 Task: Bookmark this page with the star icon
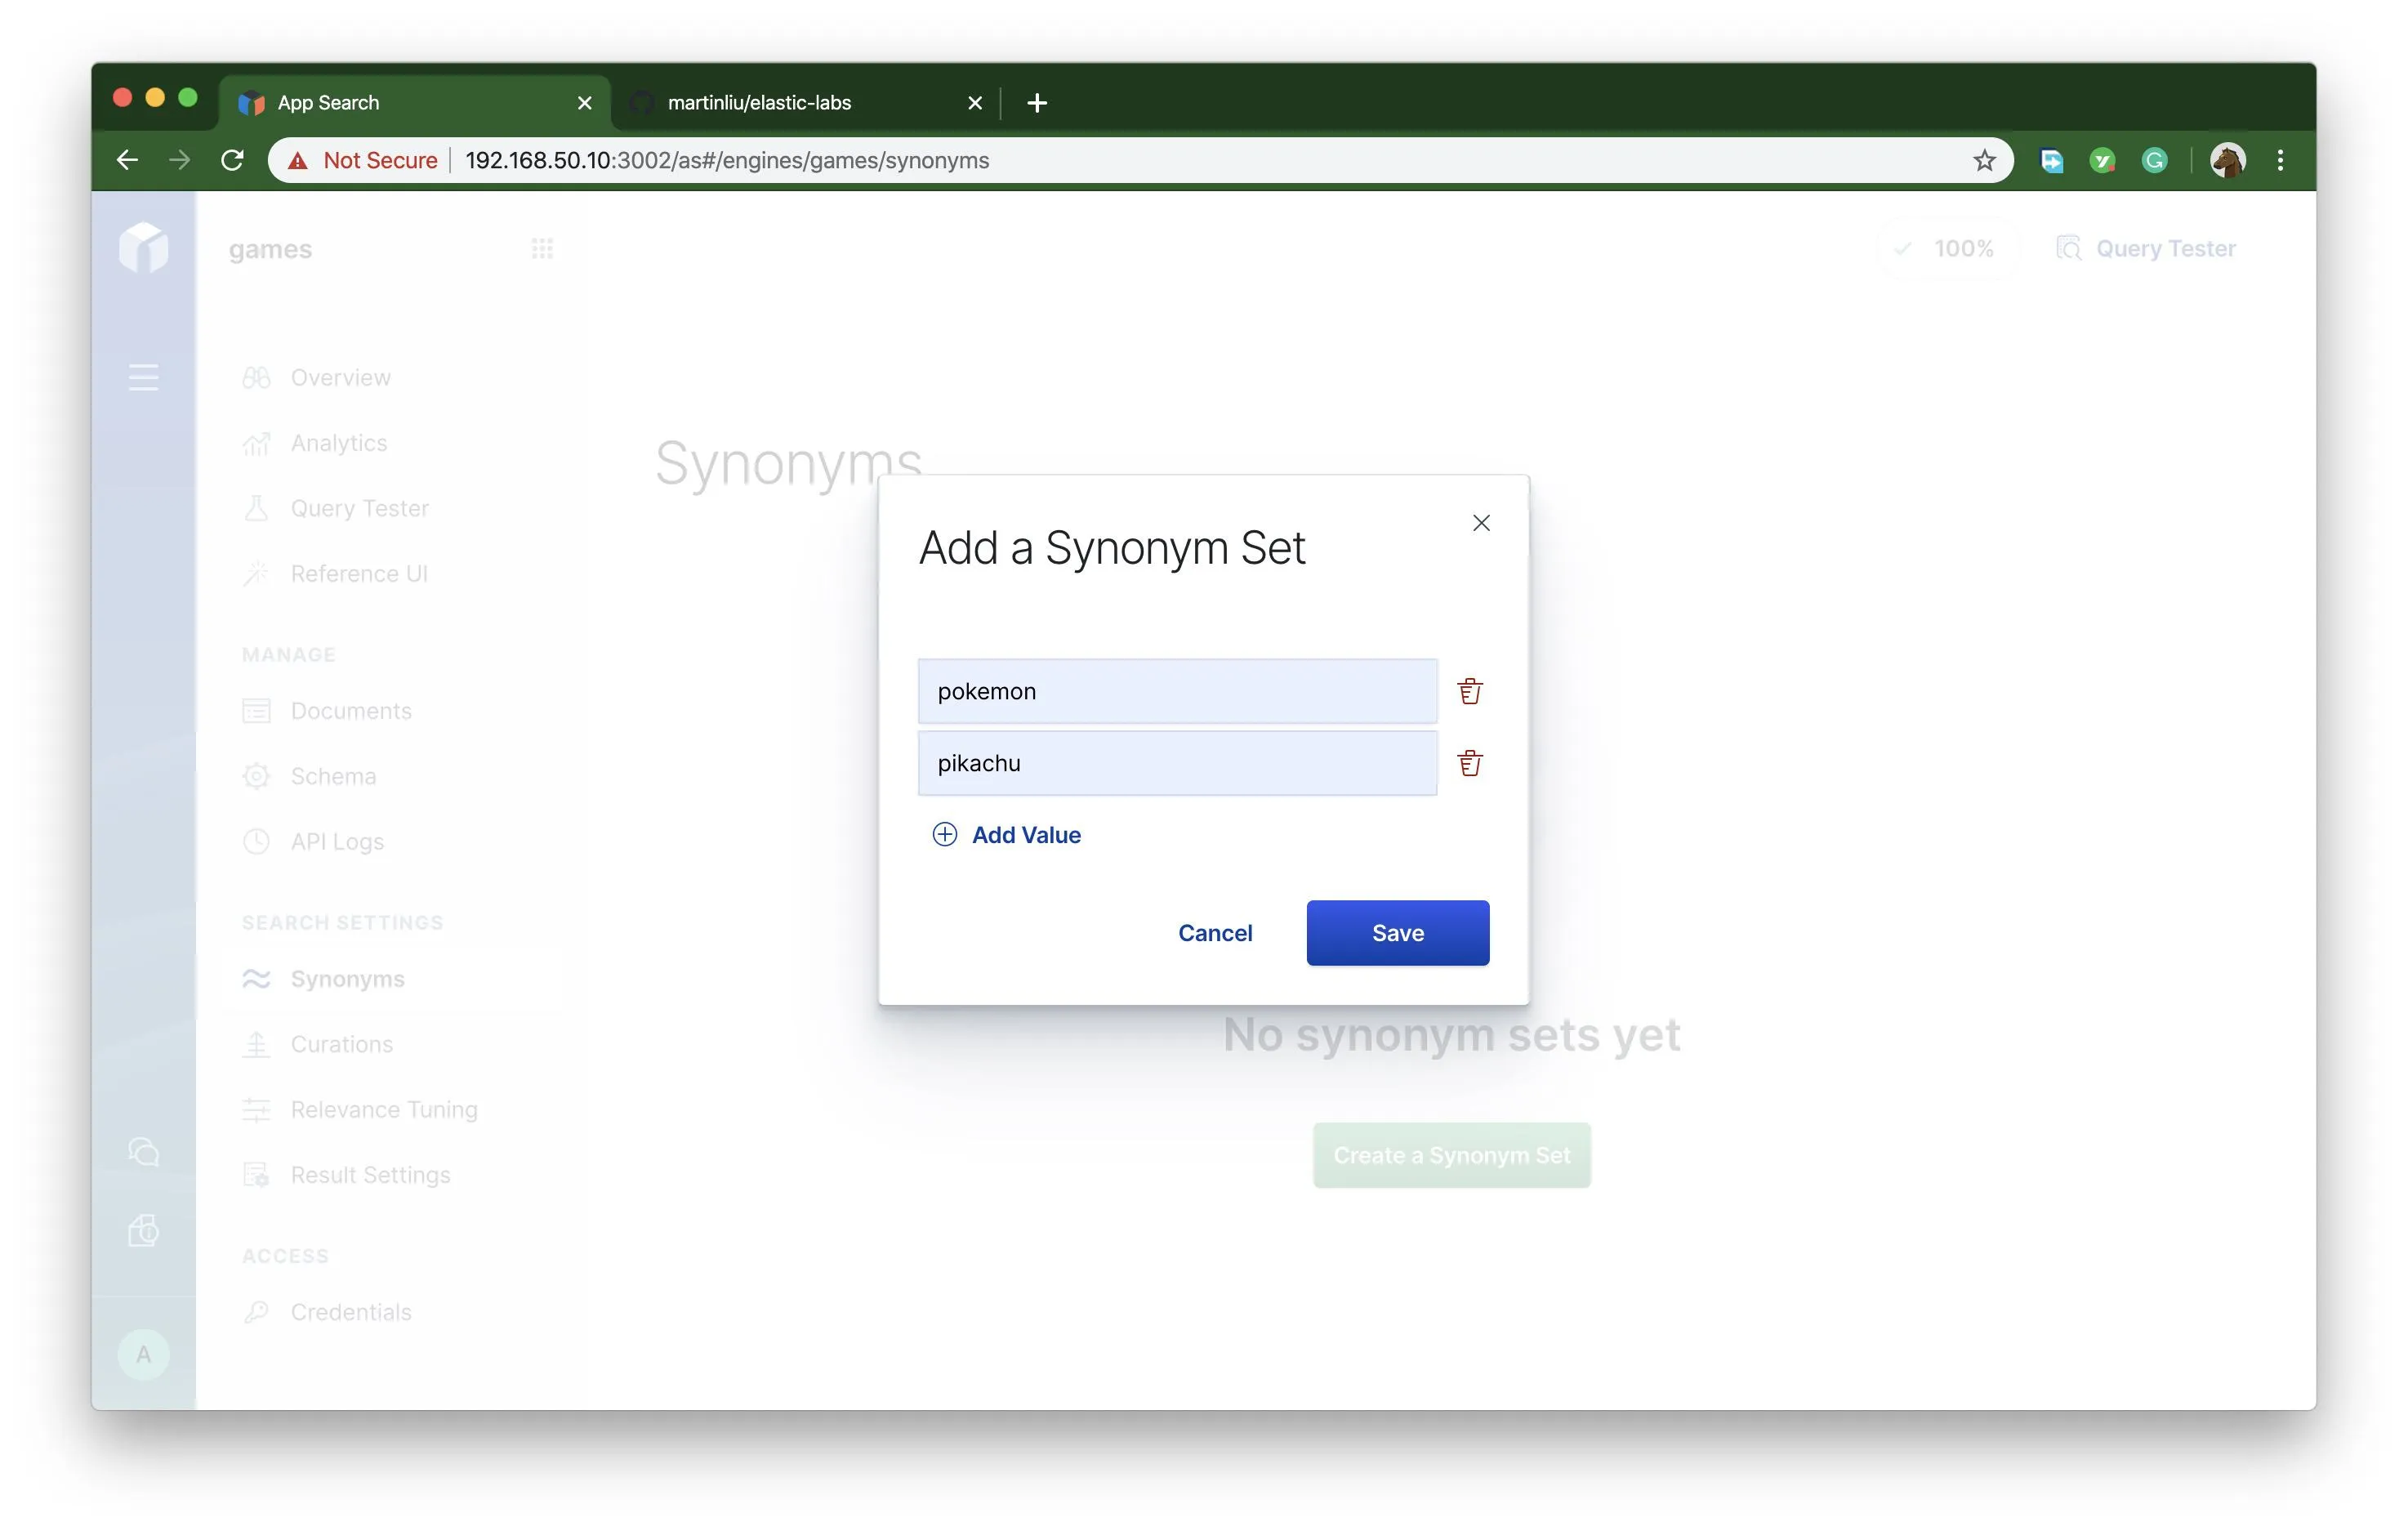pos(1984,160)
